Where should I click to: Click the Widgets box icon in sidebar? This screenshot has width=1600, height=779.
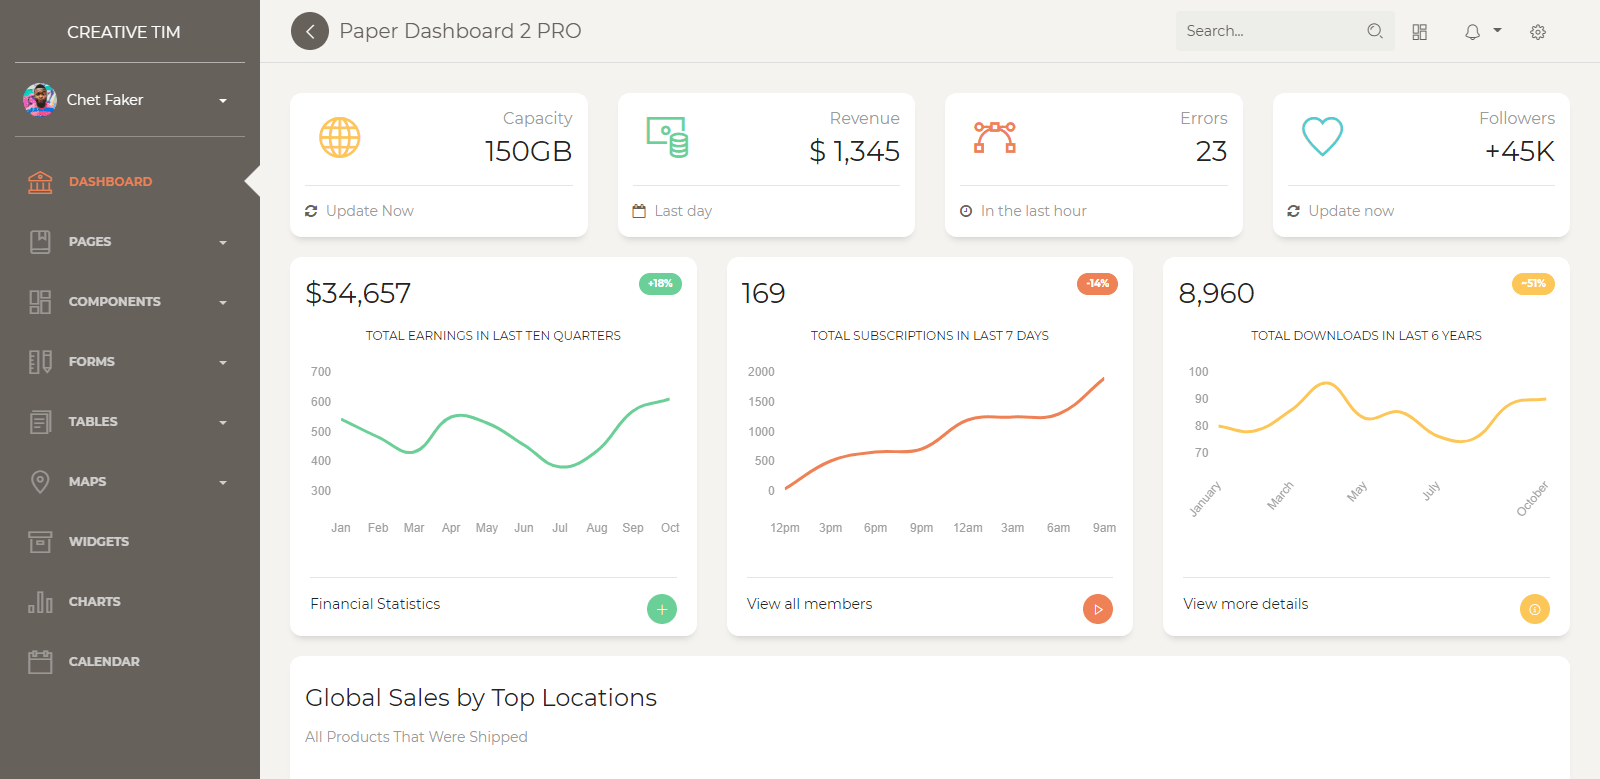point(40,541)
